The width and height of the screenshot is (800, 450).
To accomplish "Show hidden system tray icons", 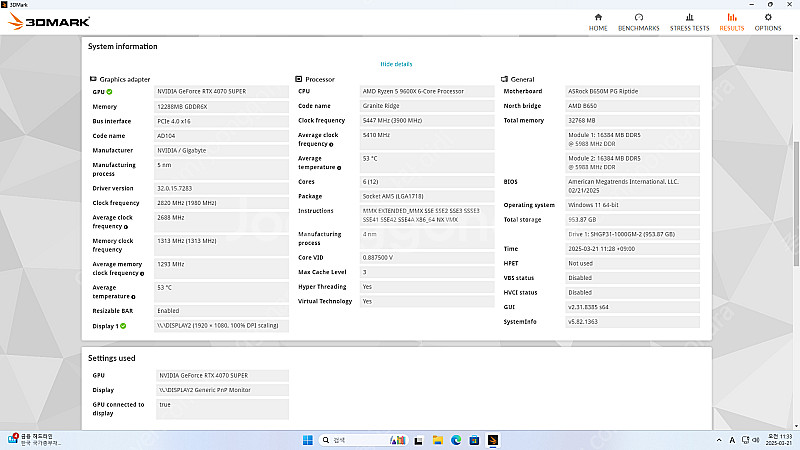I will 719,440.
